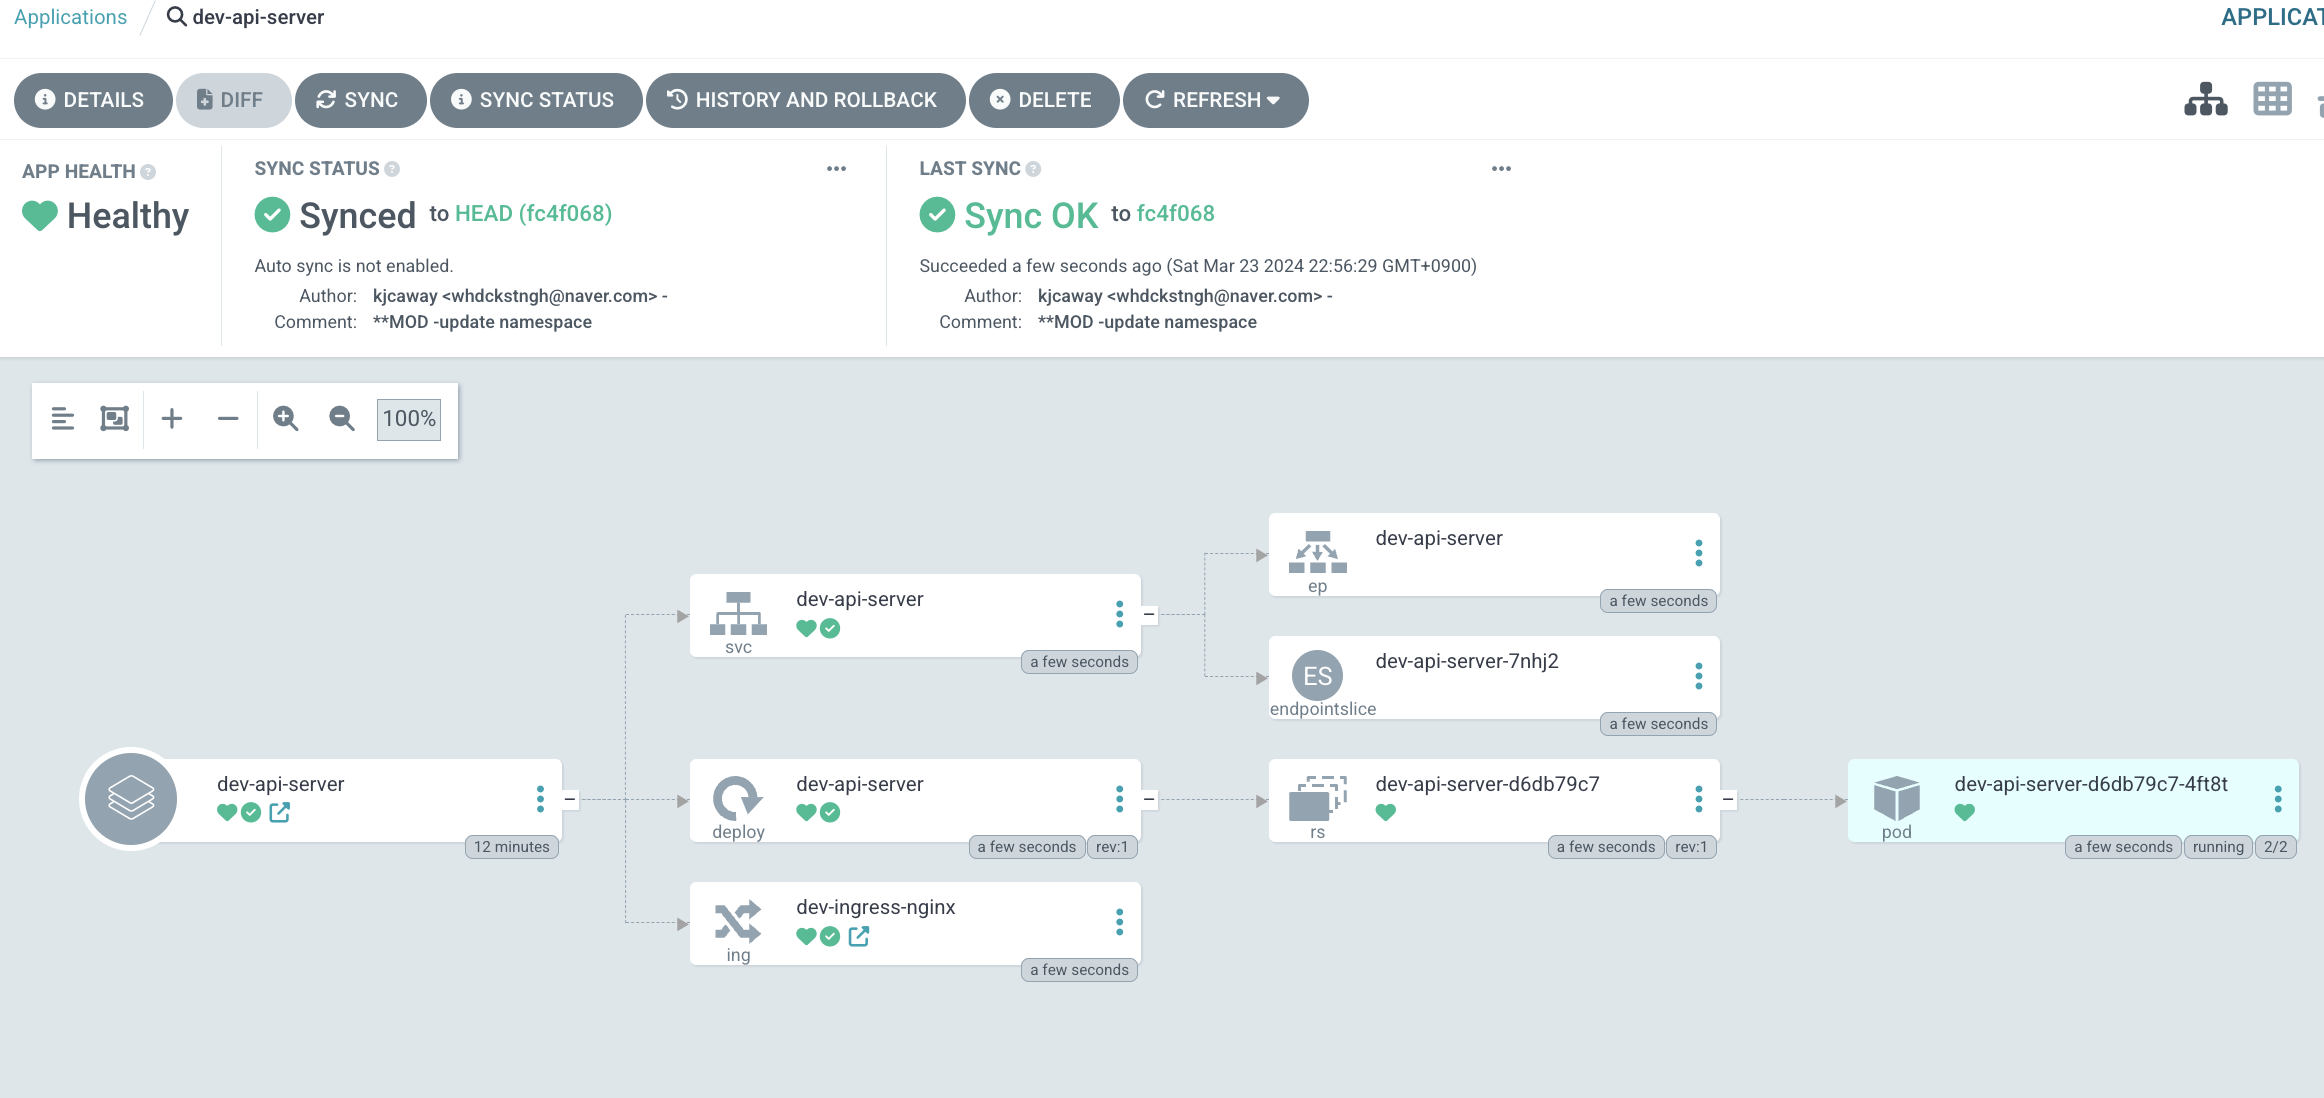Image resolution: width=2324 pixels, height=1098 pixels.
Task: Select the dev-api-server-d6db79c7 rs node icon
Action: pos(1317,799)
